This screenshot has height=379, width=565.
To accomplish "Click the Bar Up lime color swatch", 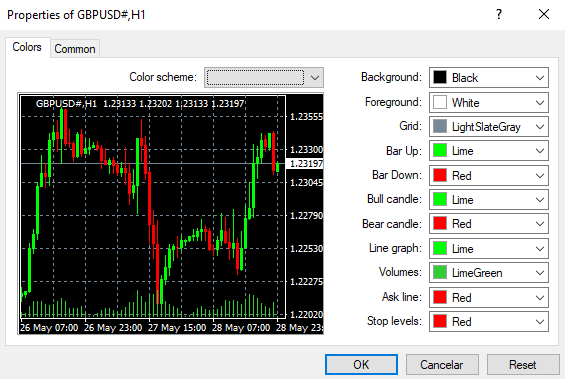I will coord(440,151).
